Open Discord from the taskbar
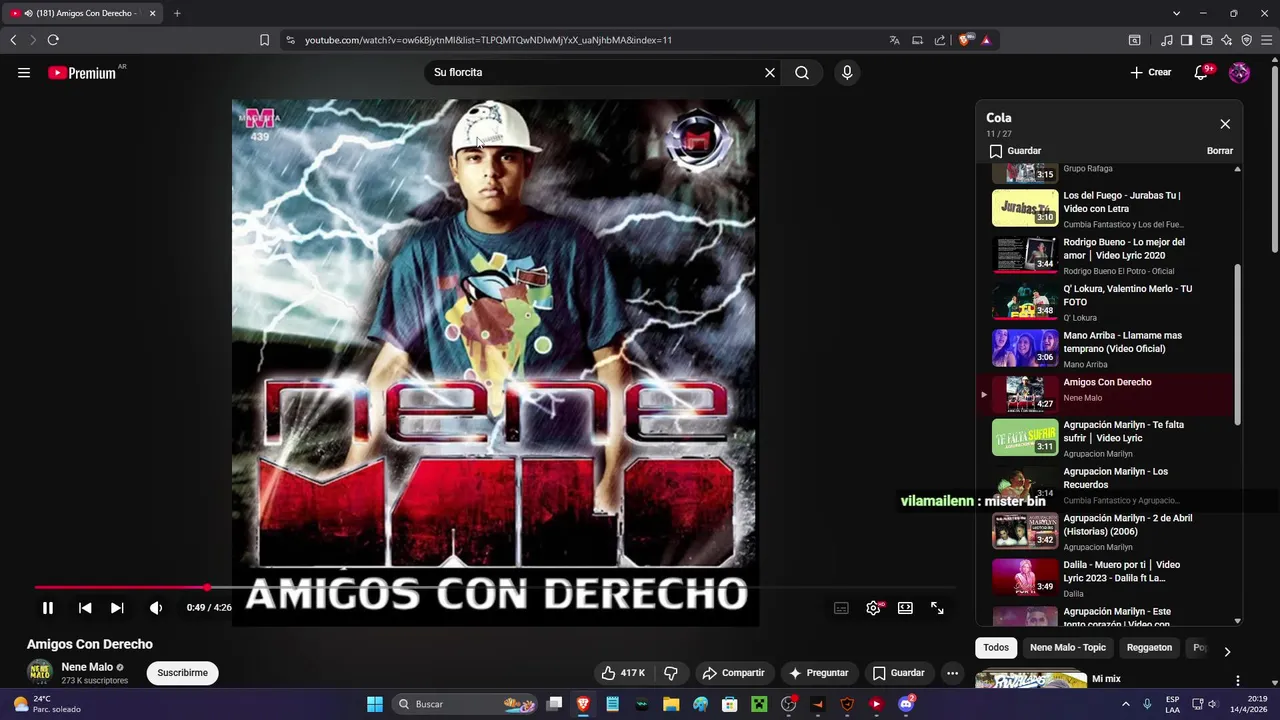 coord(906,704)
